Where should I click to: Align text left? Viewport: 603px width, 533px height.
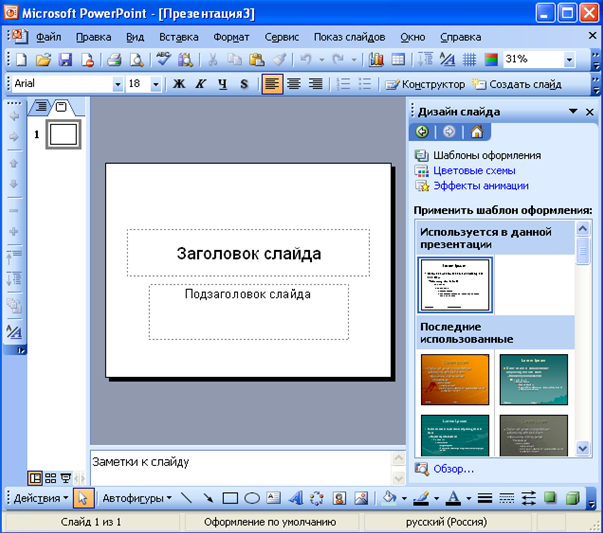[272, 84]
